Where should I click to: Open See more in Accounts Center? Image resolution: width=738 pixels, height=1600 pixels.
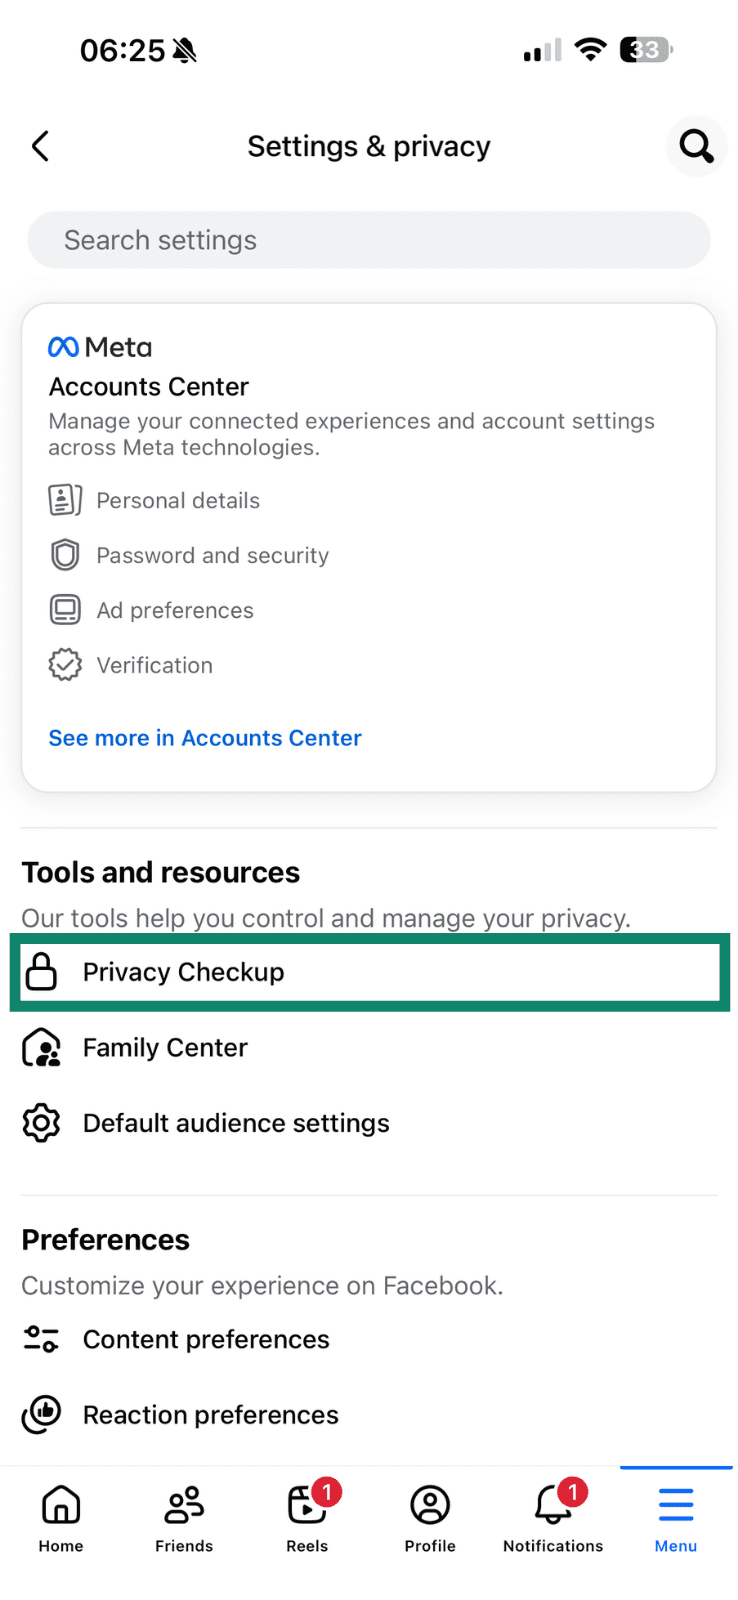click(x=204, y=738)
